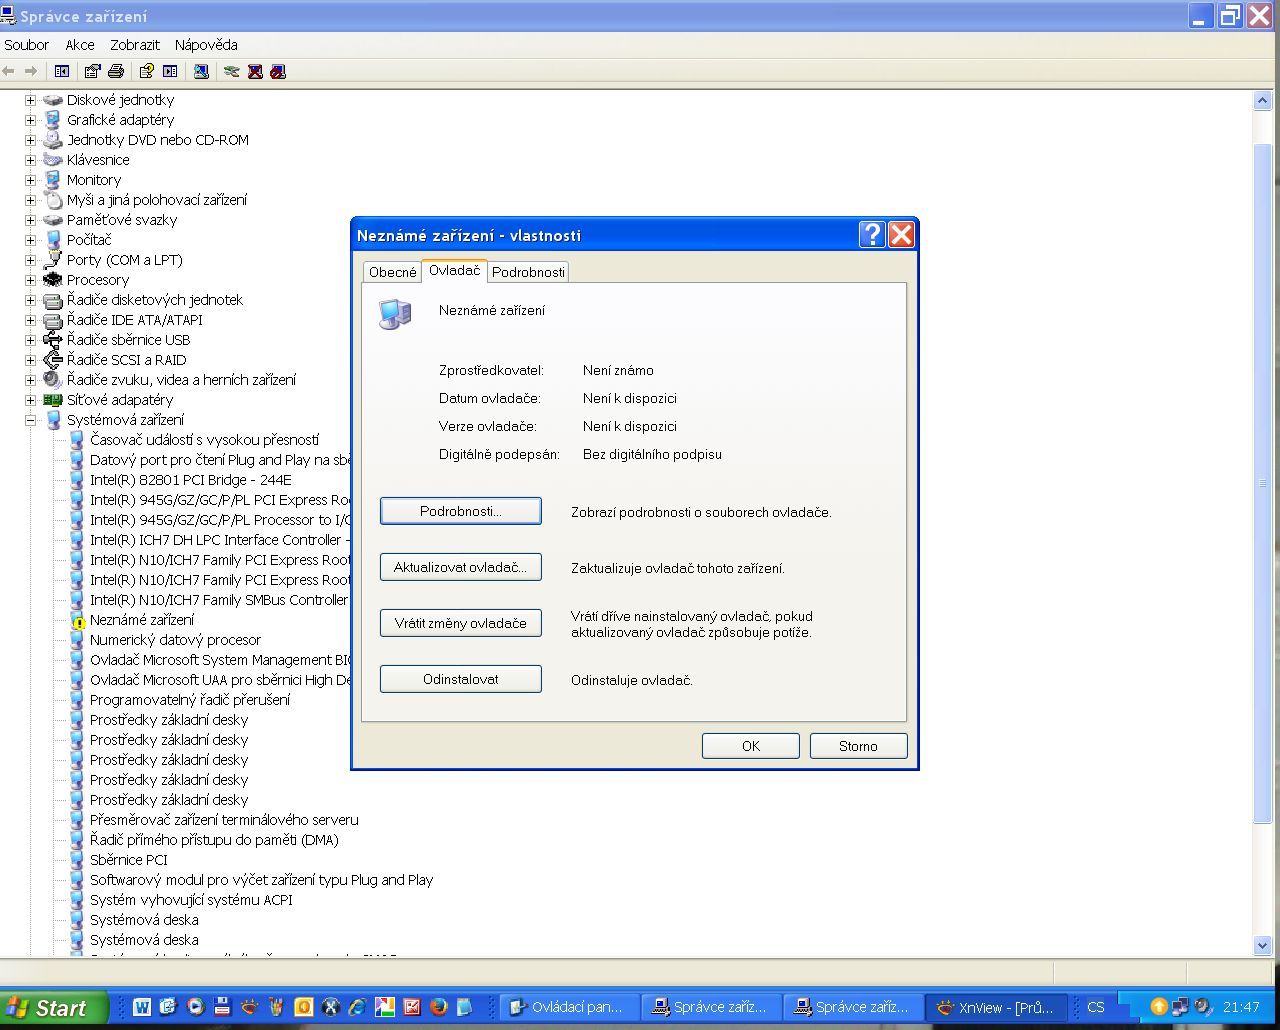This screenshot has width=1280, height=1030.
Task: Click the Update driver toolbar icon
Action: pyautogui.click(x=232, y=71)
